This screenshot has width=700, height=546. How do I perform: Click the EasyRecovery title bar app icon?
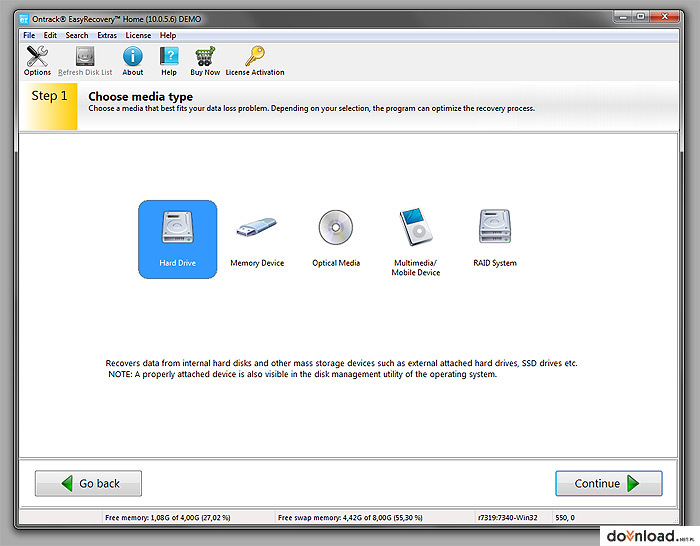tap(24, 19)
